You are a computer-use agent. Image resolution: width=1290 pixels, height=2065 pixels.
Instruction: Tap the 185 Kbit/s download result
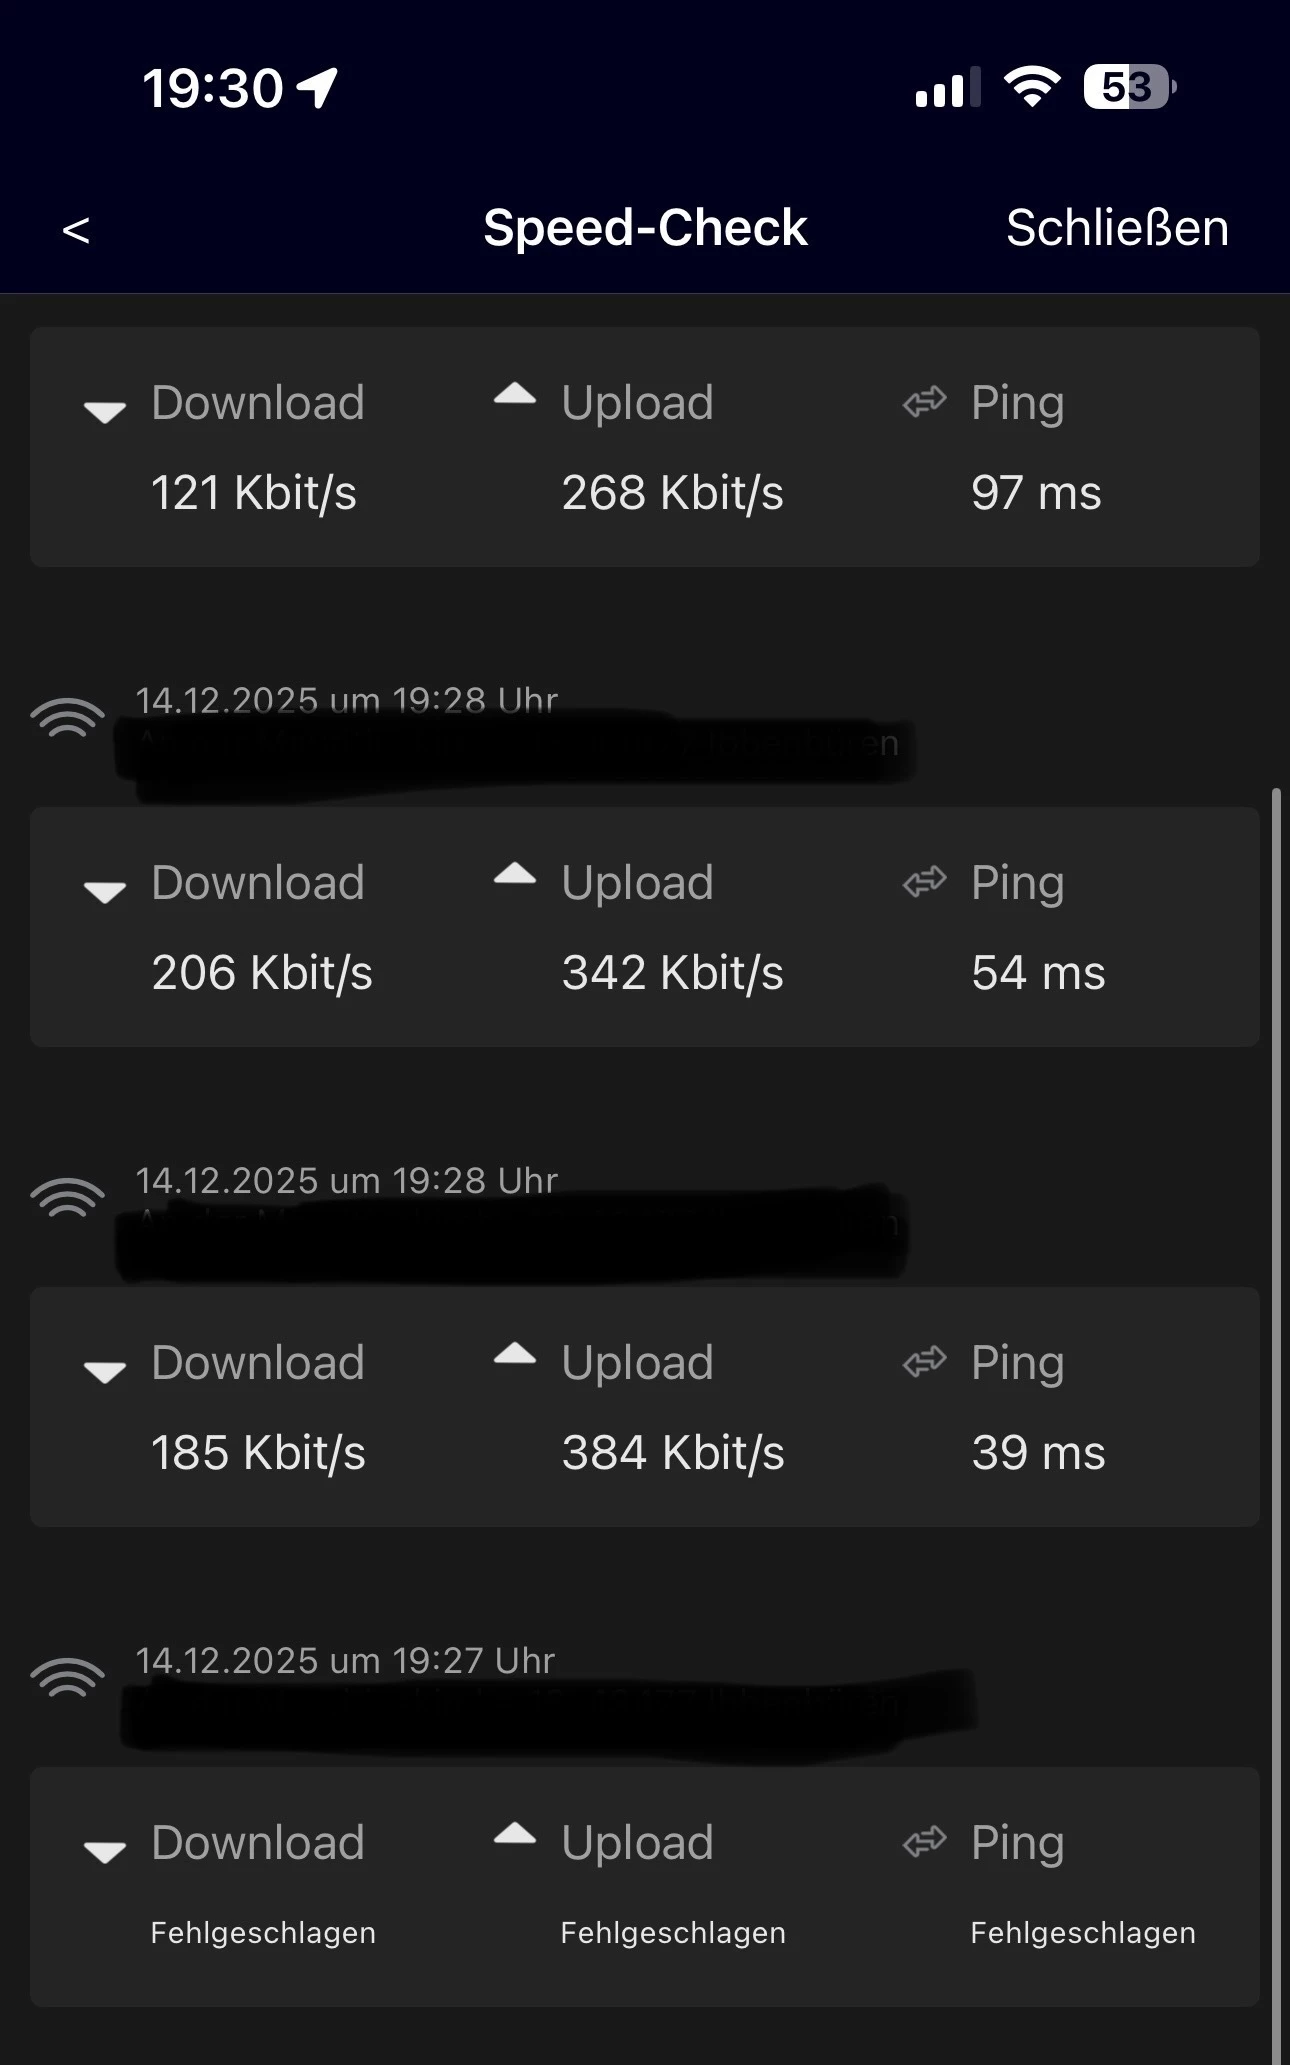pos(258,1453)
